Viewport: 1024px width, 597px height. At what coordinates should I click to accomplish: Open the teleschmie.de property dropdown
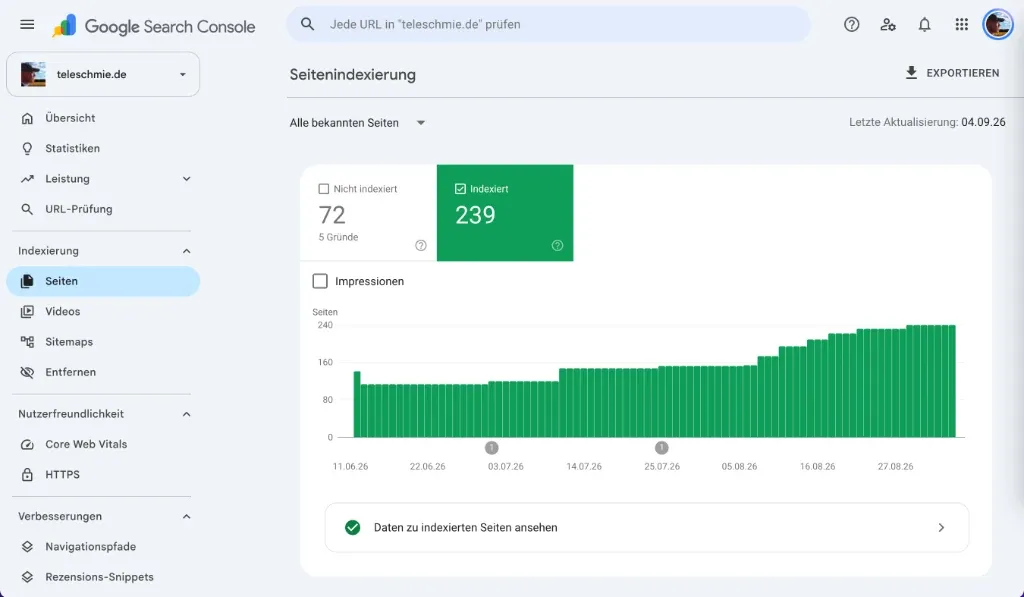103,74
